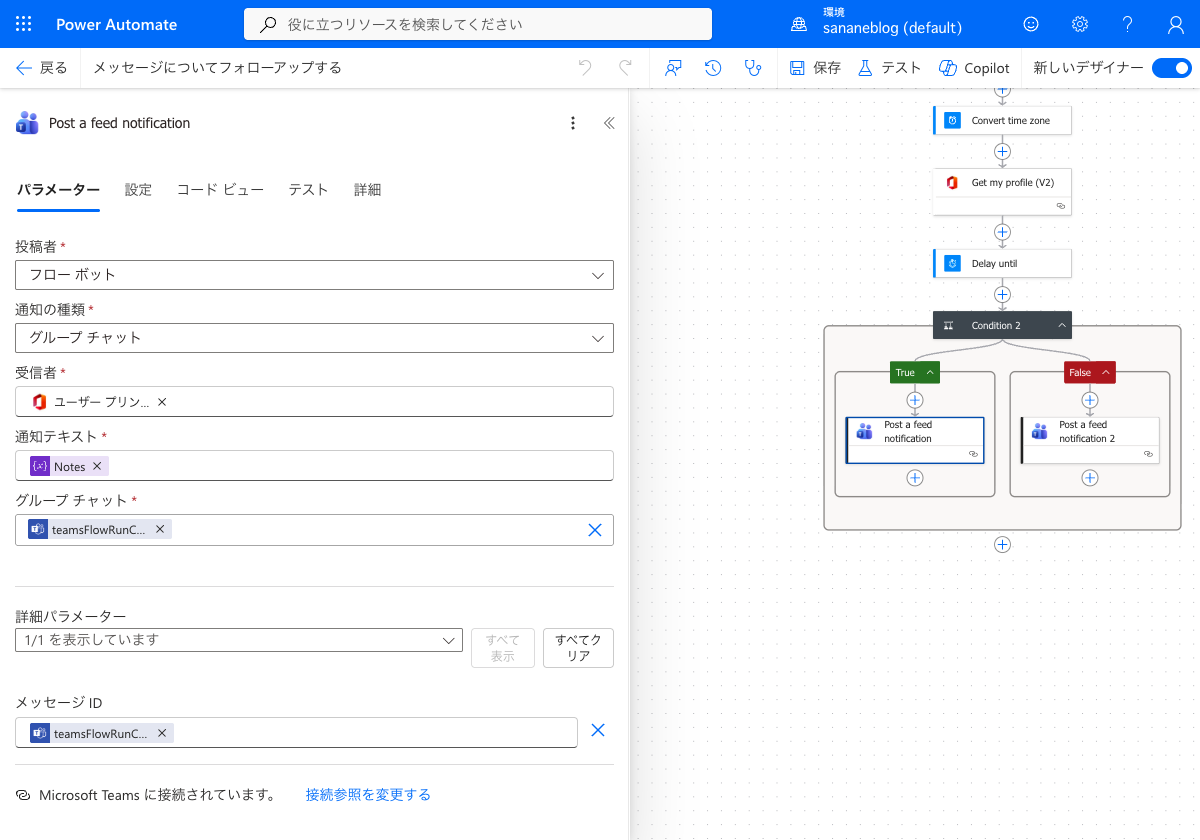The image size is (1200, 840).
Task: Switch to the 詳細 tab
Action: point(367,190)
